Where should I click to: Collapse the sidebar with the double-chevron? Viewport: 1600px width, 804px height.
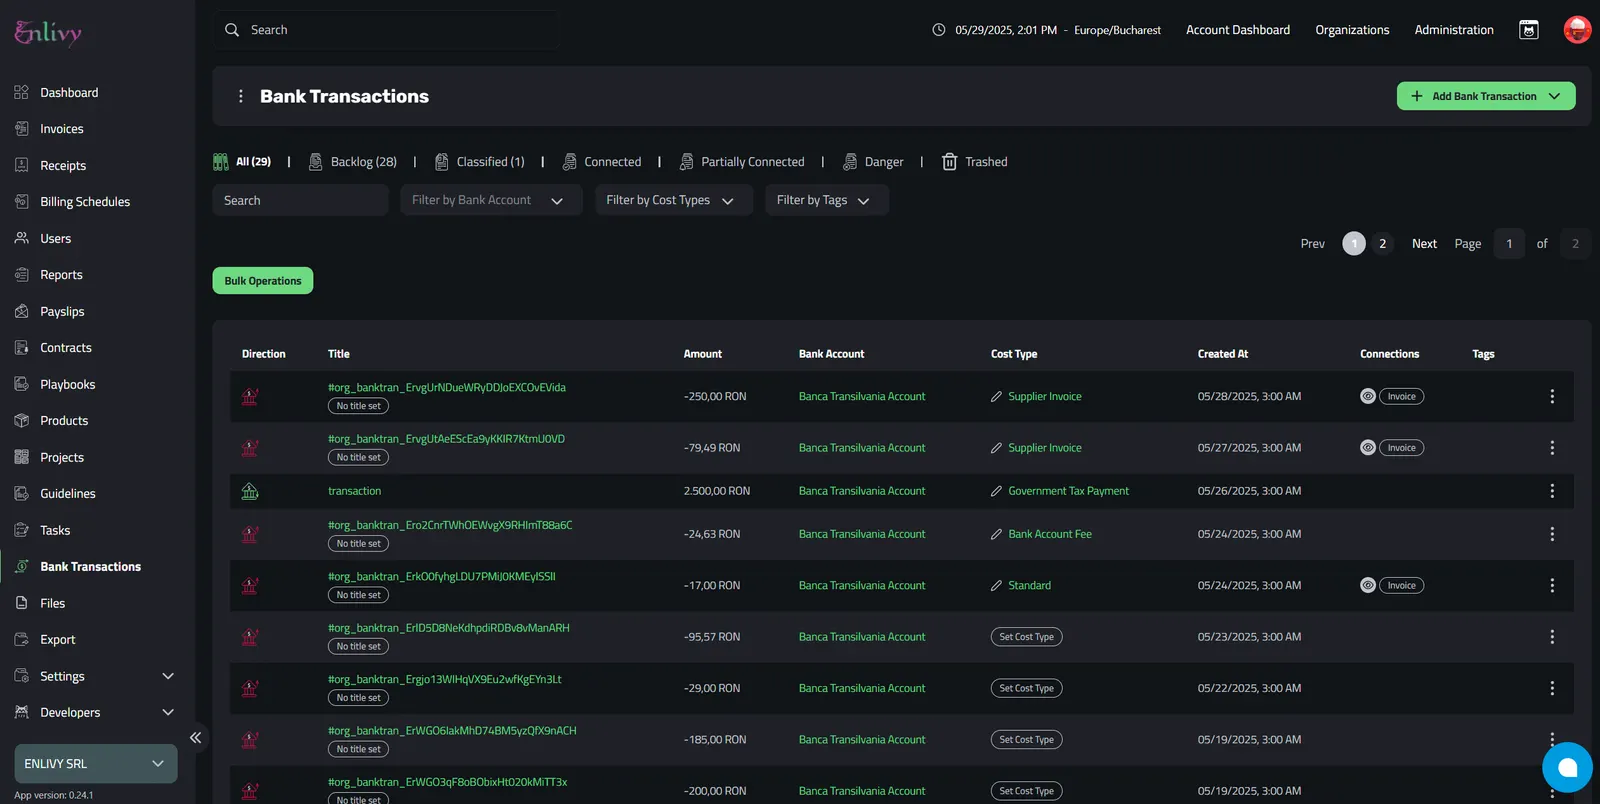pyautogui.click(x=196, y=738)
